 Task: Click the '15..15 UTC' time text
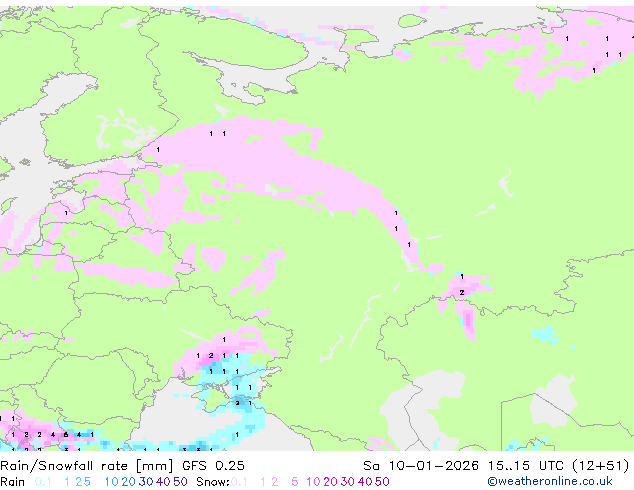[525, 466]
